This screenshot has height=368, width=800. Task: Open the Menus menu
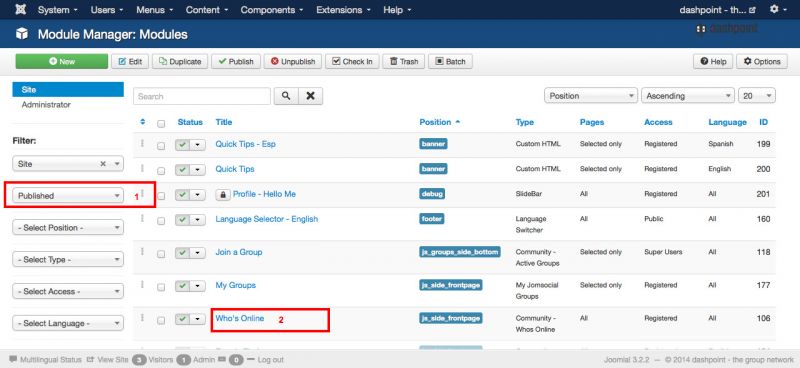[155, 10]
